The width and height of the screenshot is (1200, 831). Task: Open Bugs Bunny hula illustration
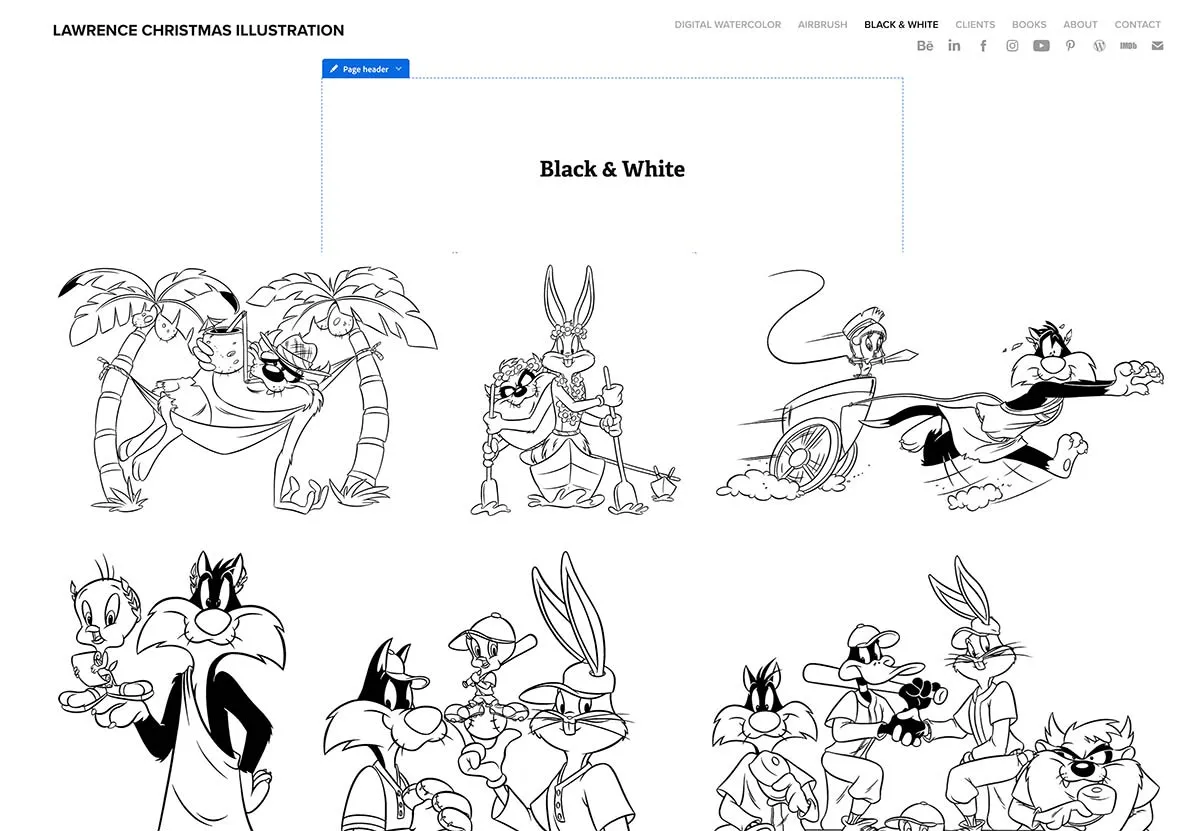(x=574, y=390)
